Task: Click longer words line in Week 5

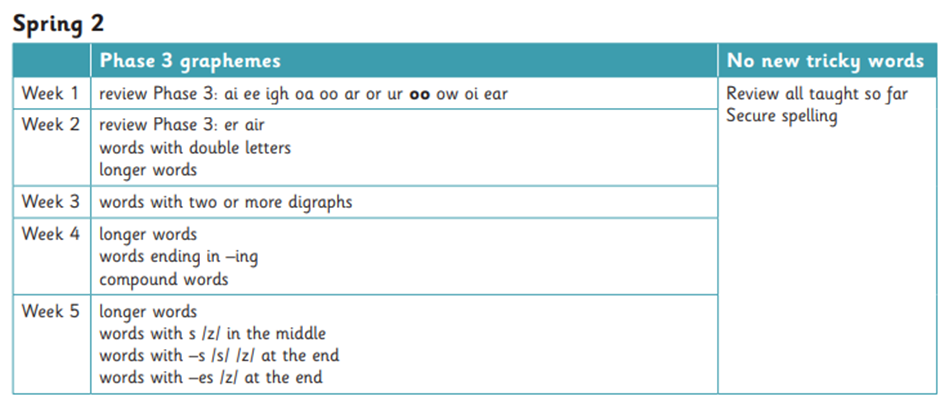Action: (x=148, y=312)
